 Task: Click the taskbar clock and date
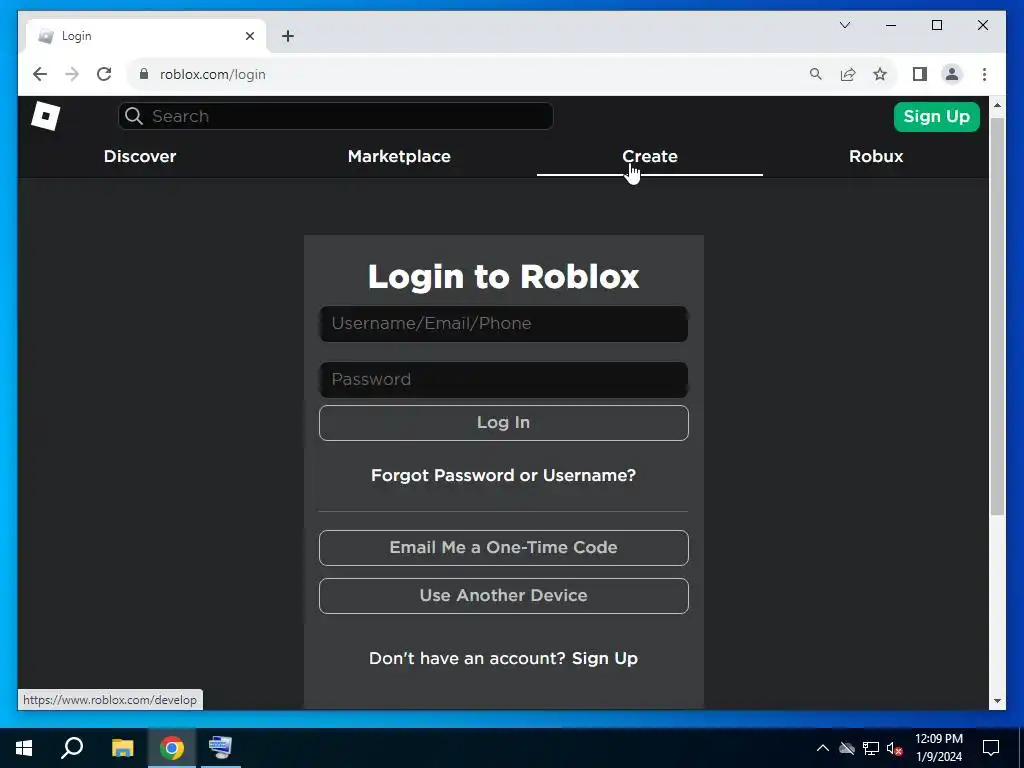[x=939, y=748]
